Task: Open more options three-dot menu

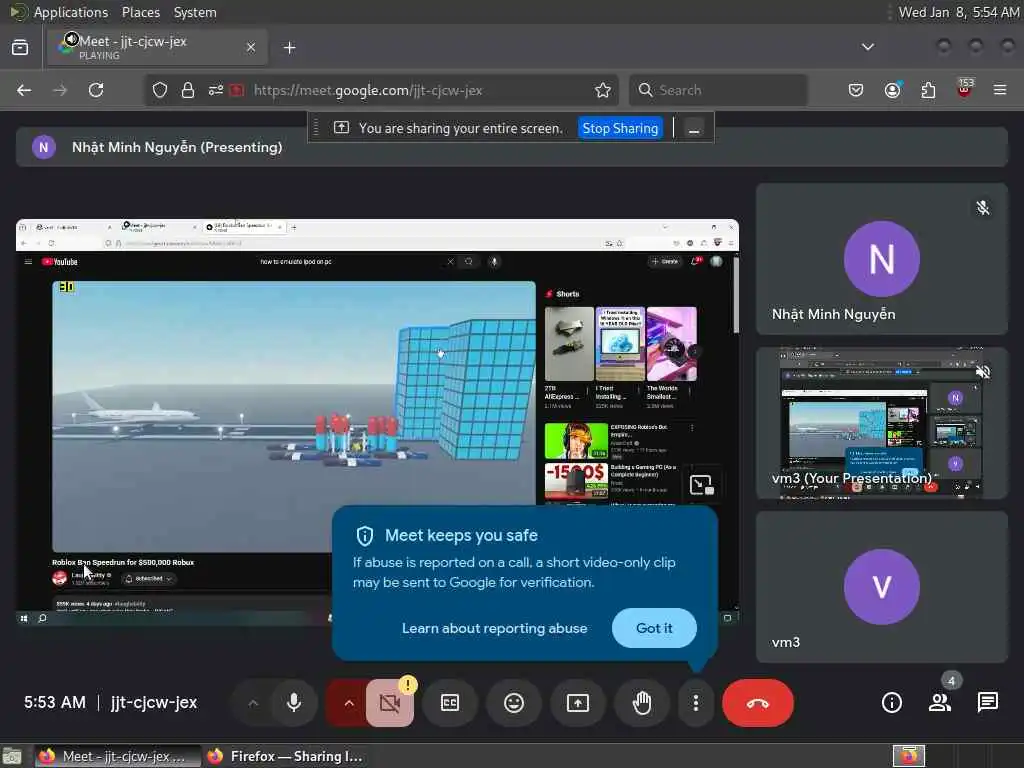Action: pos(696,703)
